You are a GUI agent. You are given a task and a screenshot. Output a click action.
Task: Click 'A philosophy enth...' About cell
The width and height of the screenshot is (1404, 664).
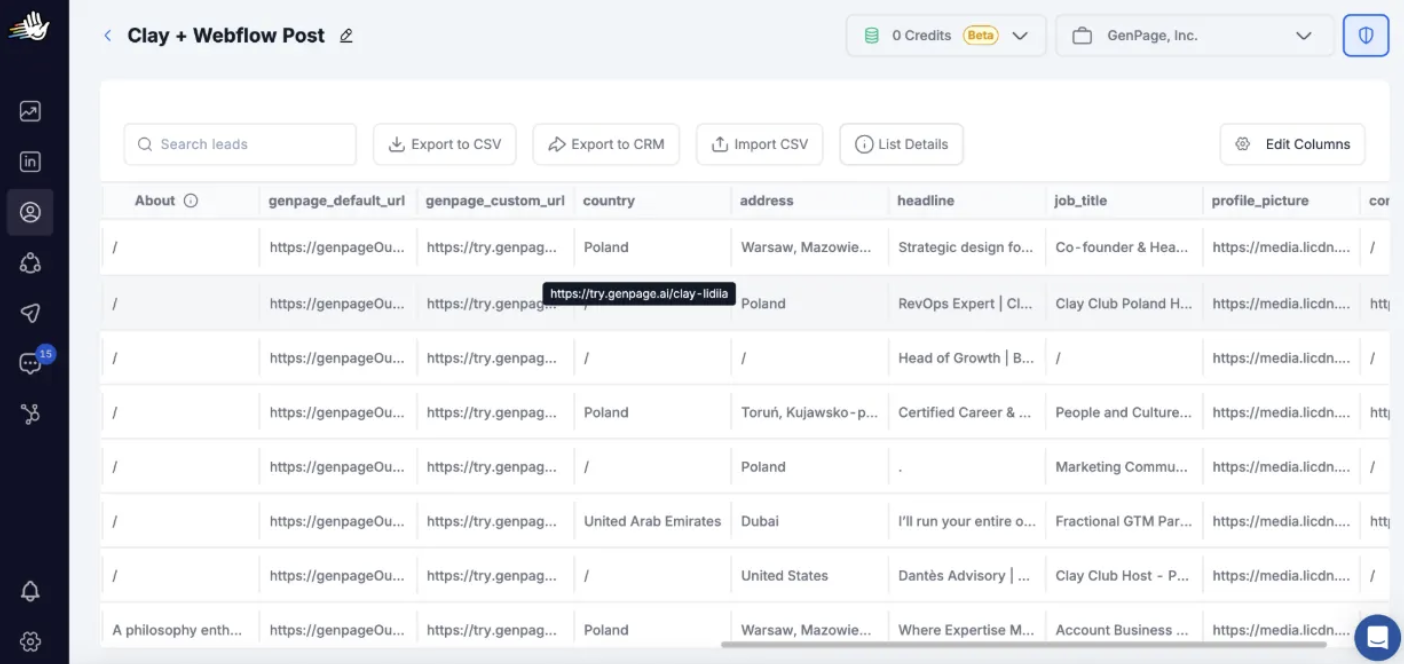tap(177, 630)
